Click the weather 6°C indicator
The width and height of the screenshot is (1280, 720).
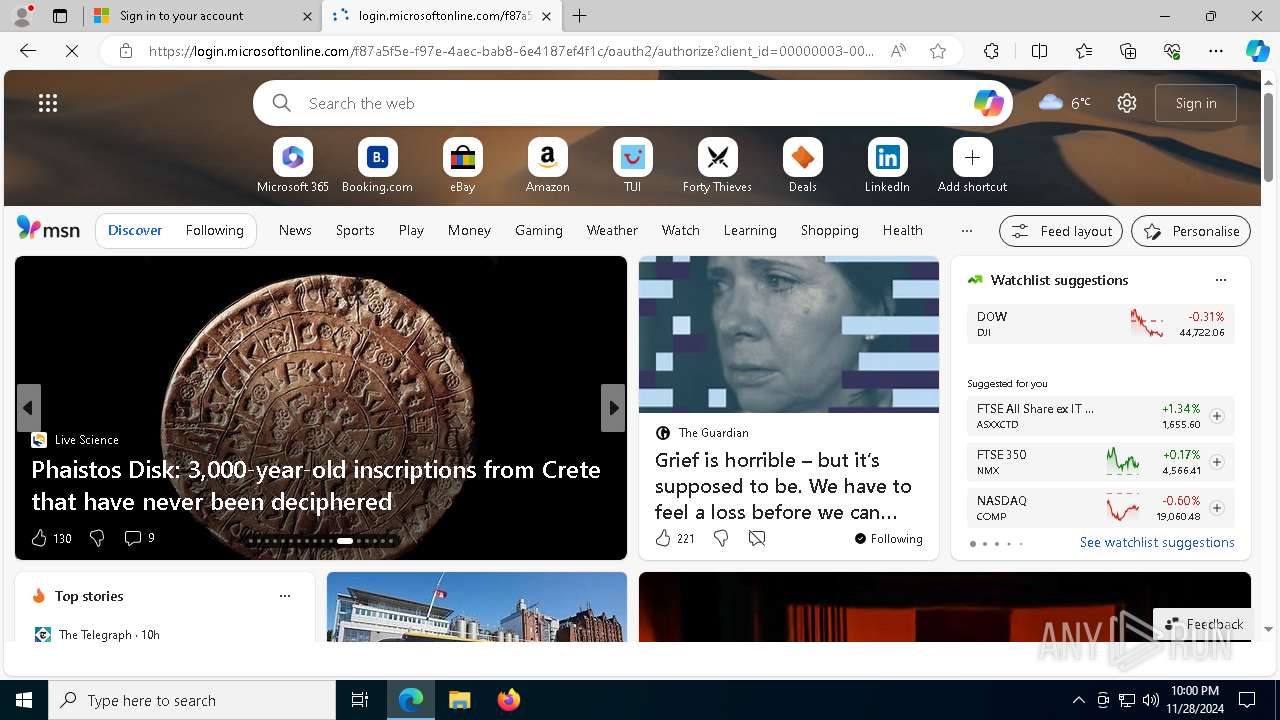click(x=1064, y=103)
